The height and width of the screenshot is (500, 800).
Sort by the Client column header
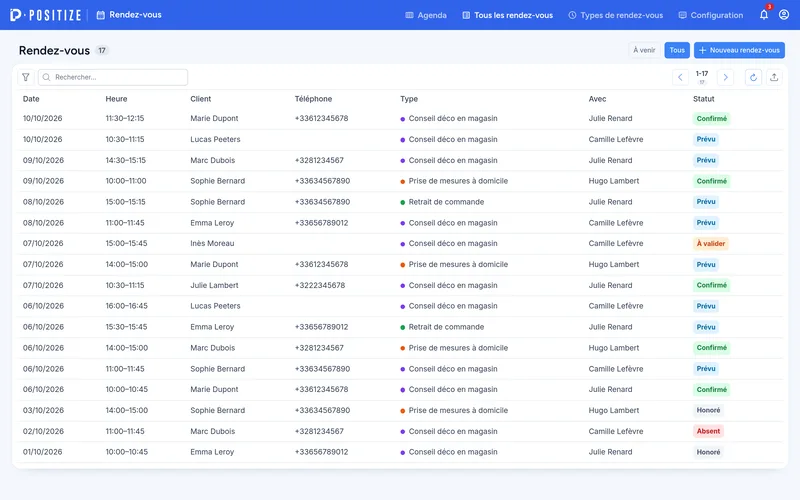tap(201, 99)
